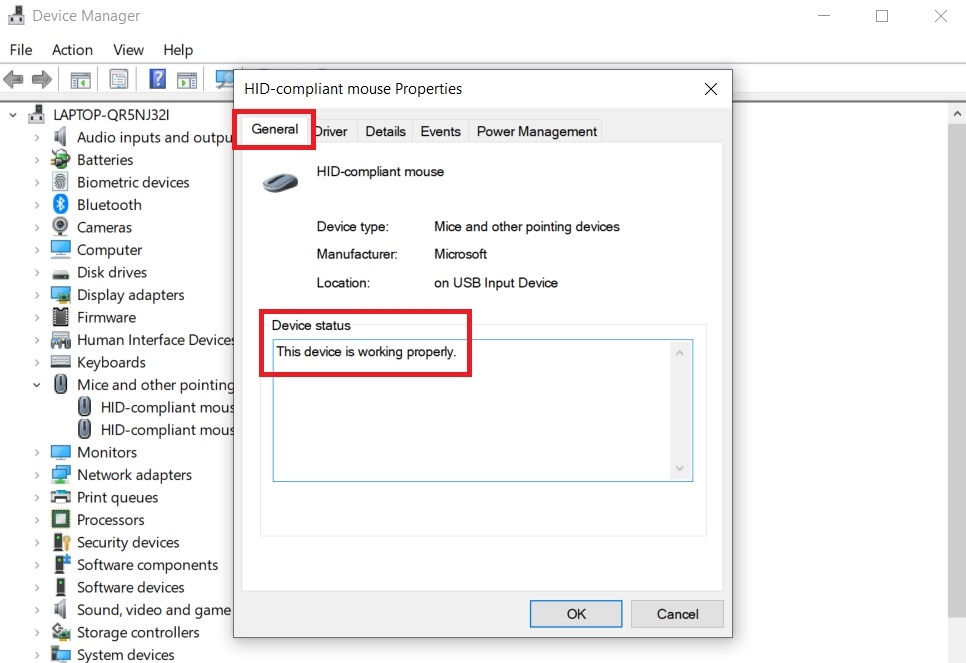The width and height of the screenshot is (966, 663).
Task: Expand the Network adapters category
Action: click(37, 475)
